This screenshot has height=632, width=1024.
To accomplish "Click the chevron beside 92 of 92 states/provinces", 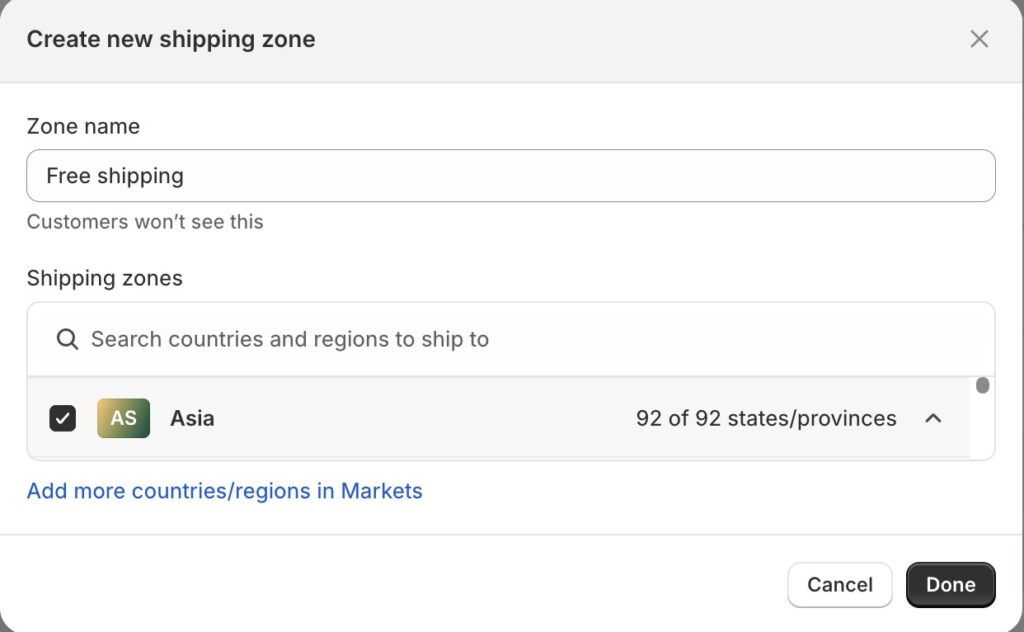I will (x=934, y=418).
